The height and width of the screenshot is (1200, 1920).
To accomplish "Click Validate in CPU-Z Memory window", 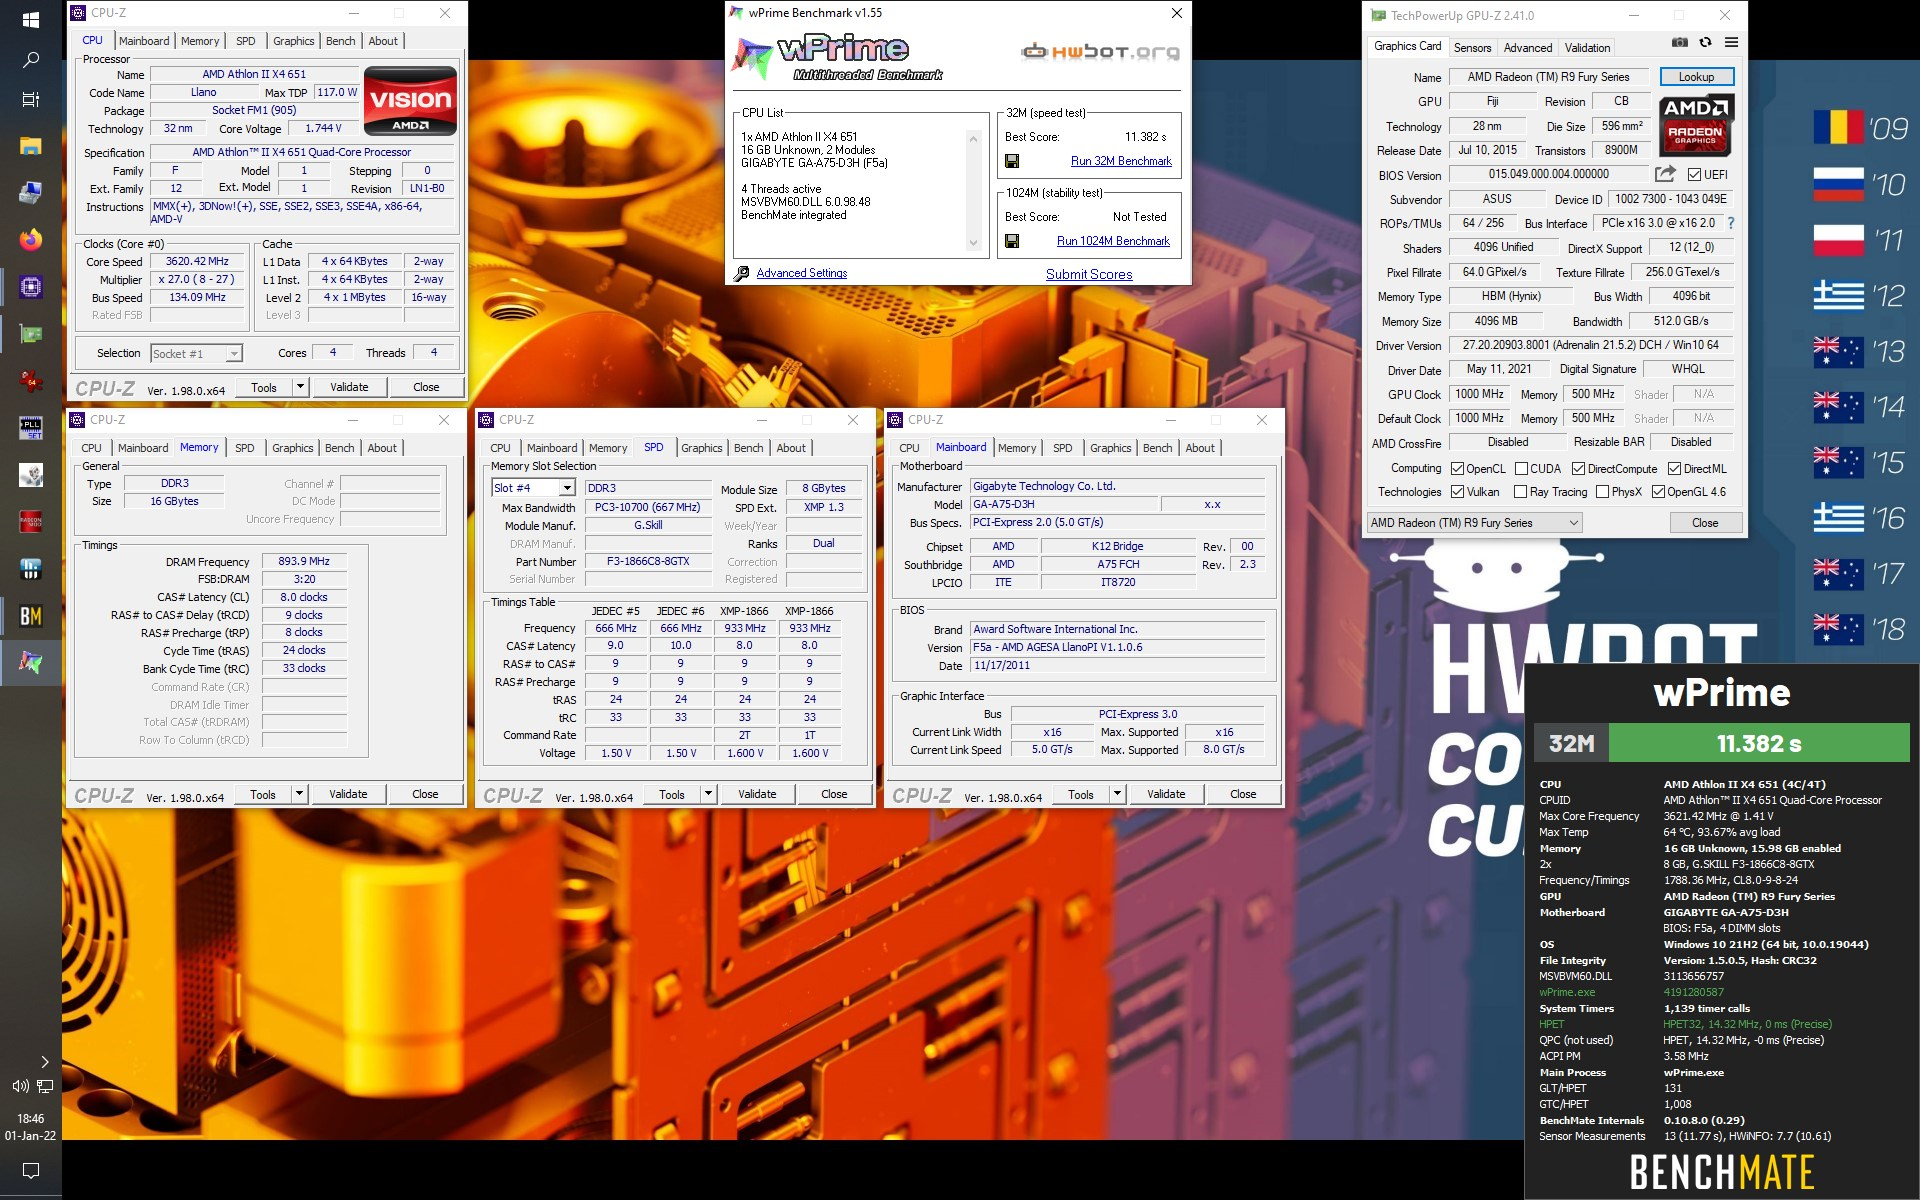I will pyautogui.click(x=348, y=794).
